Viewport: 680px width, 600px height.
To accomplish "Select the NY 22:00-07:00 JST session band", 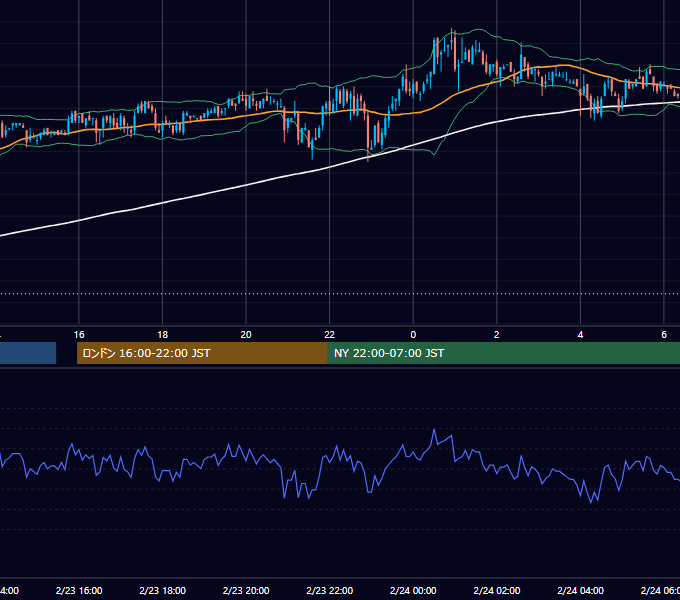I will 503,353.
